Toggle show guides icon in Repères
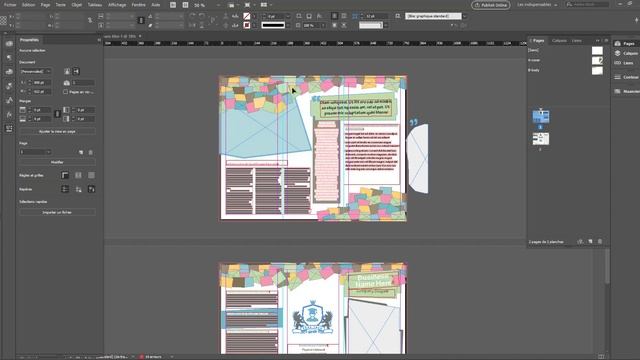640x360 pixels. click(65, 189)
